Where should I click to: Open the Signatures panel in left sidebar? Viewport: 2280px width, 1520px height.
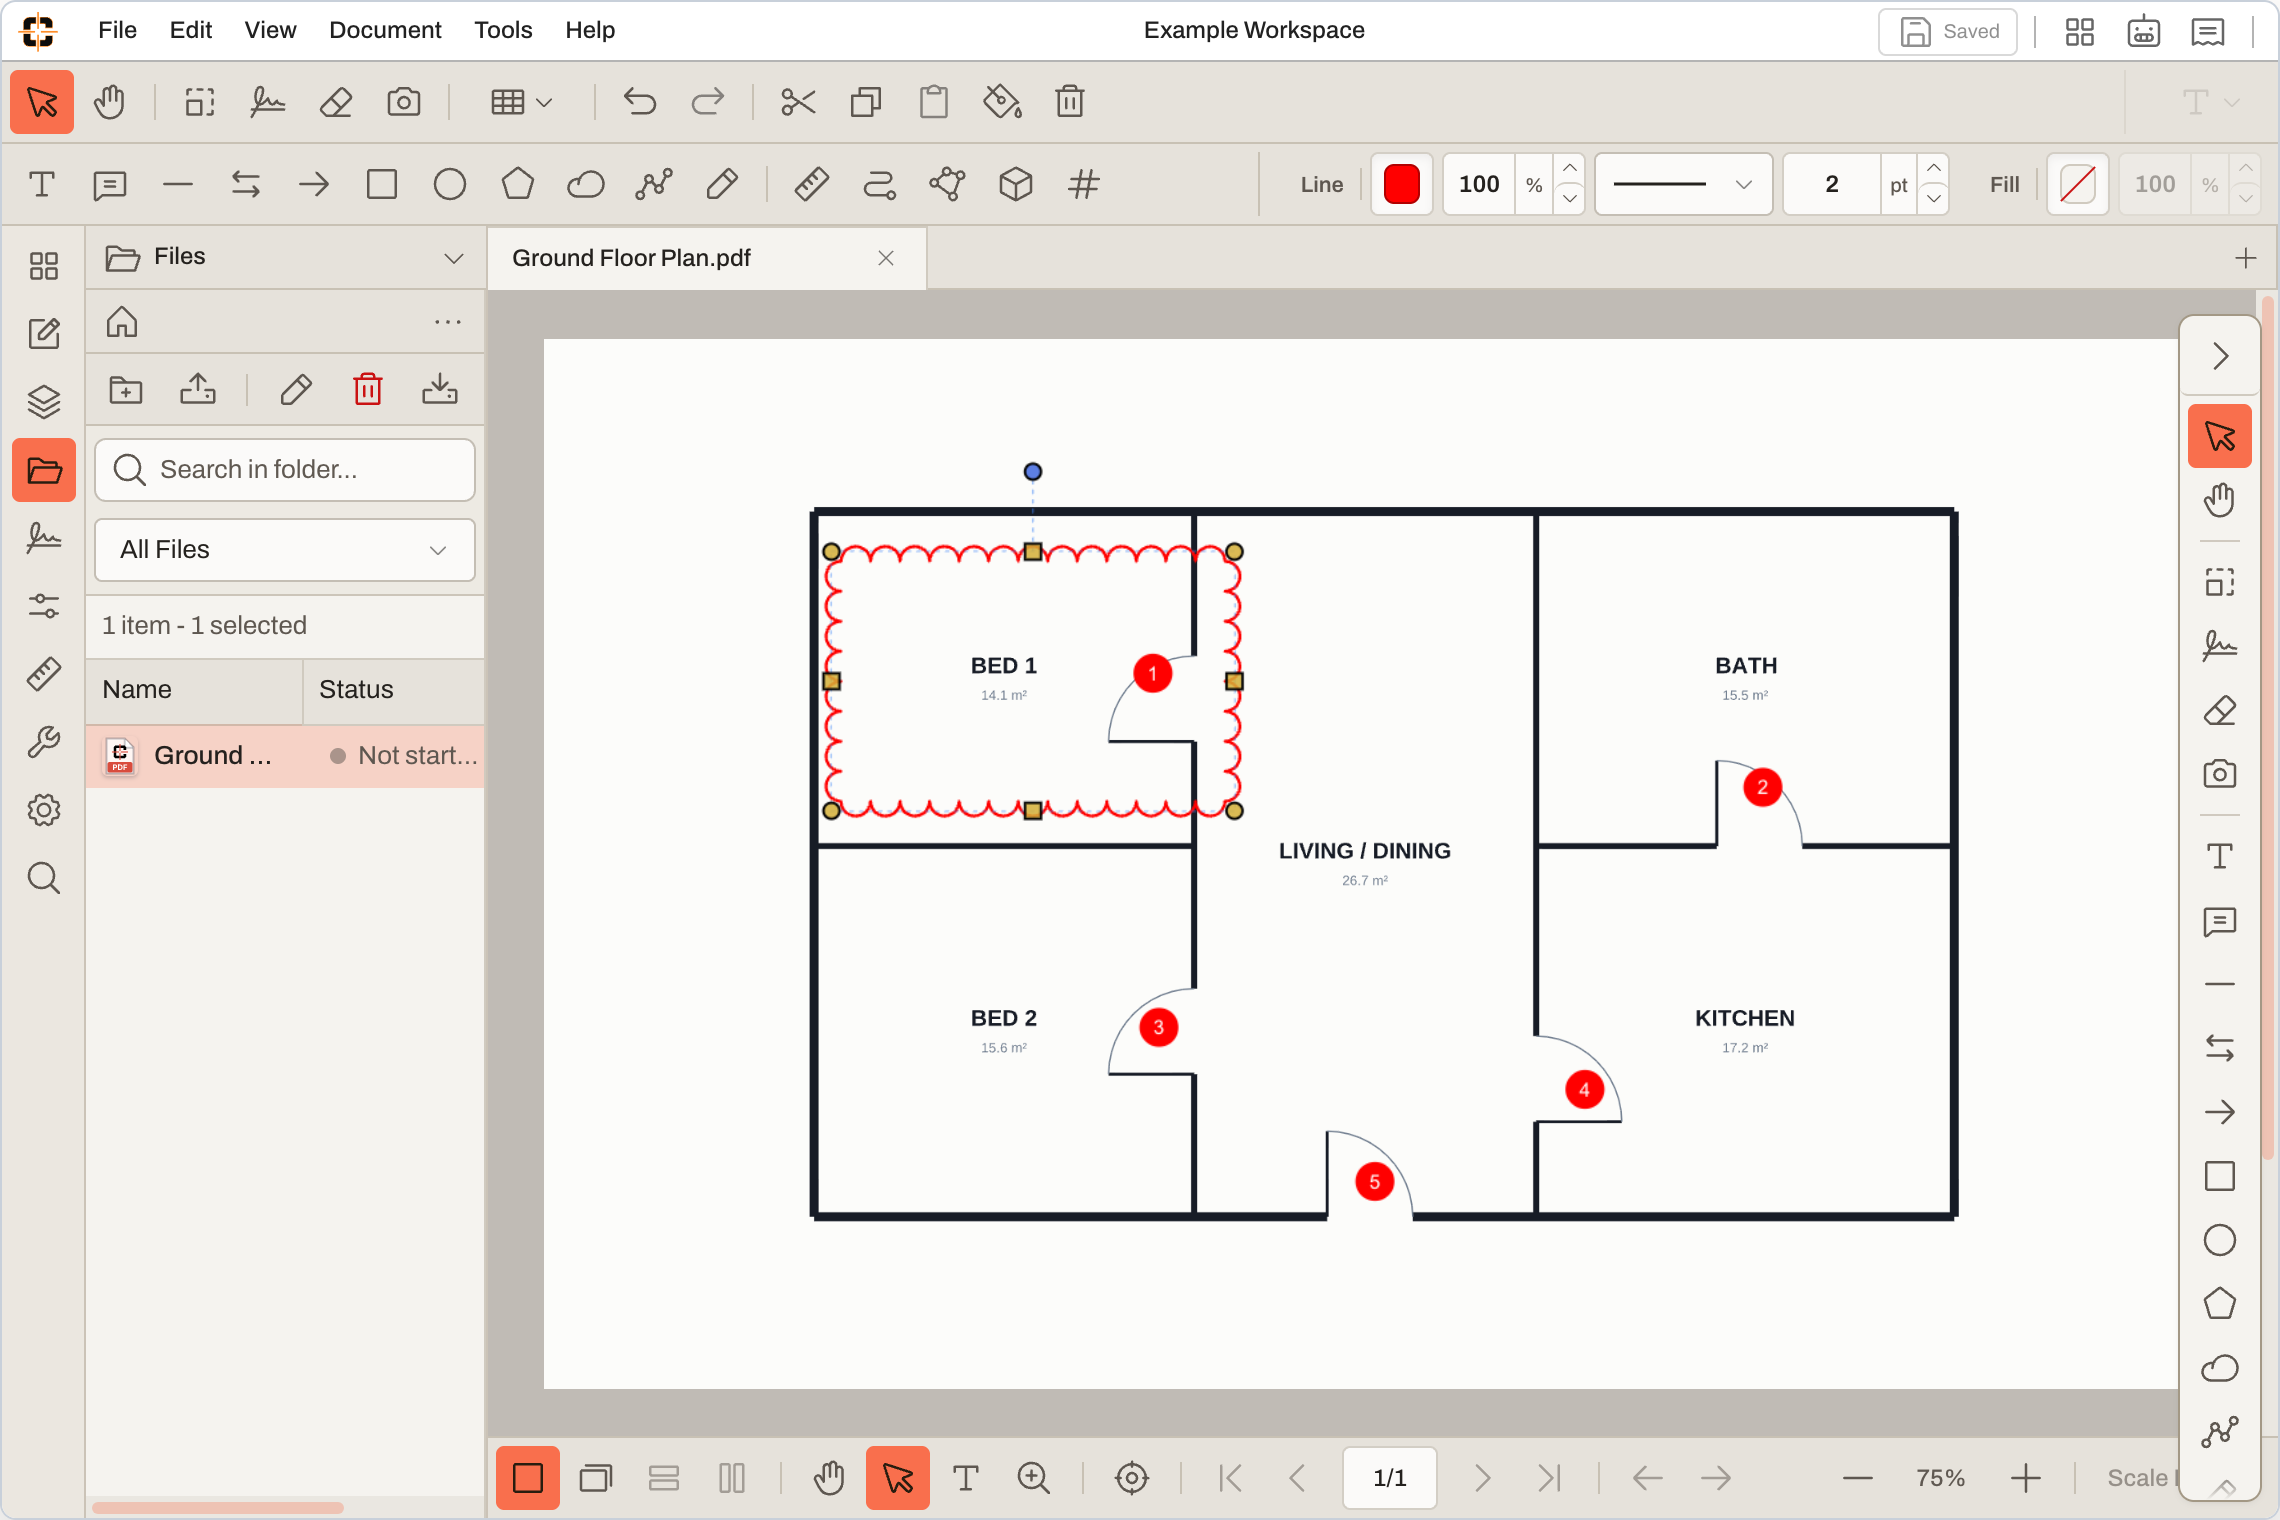coord(44,538)
